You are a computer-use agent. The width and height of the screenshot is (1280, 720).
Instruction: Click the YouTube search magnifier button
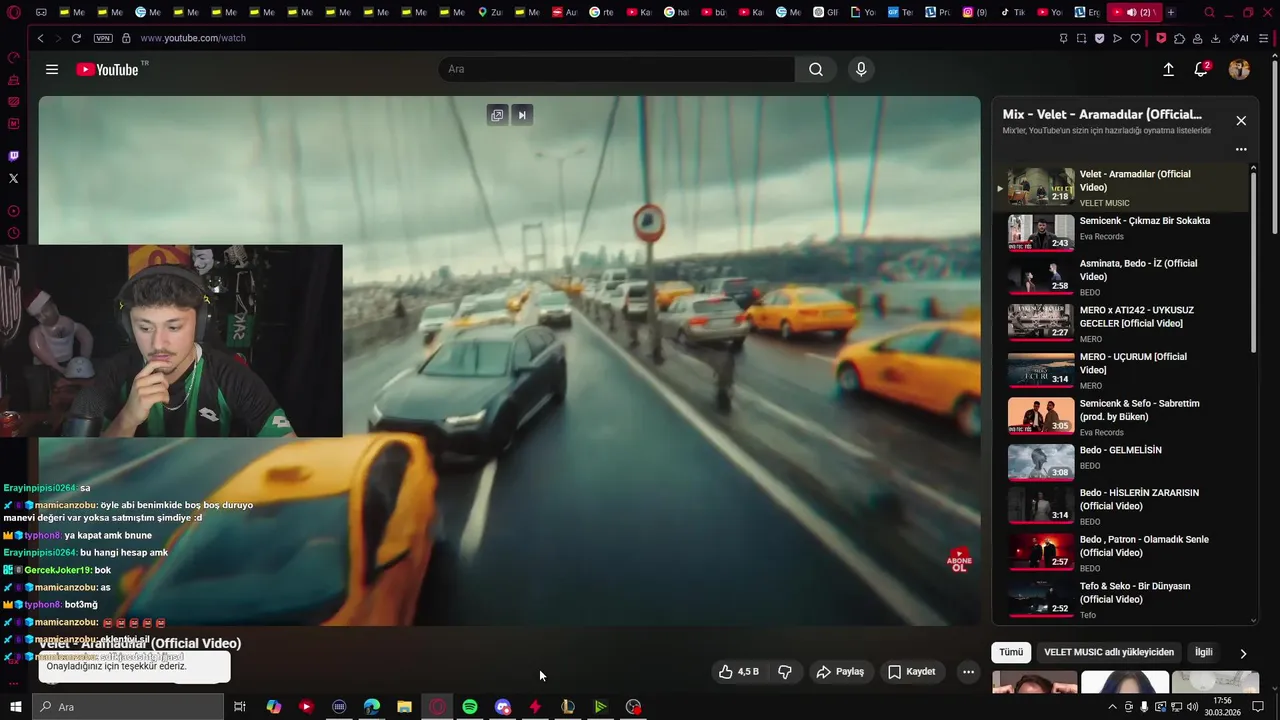point(816,69)
